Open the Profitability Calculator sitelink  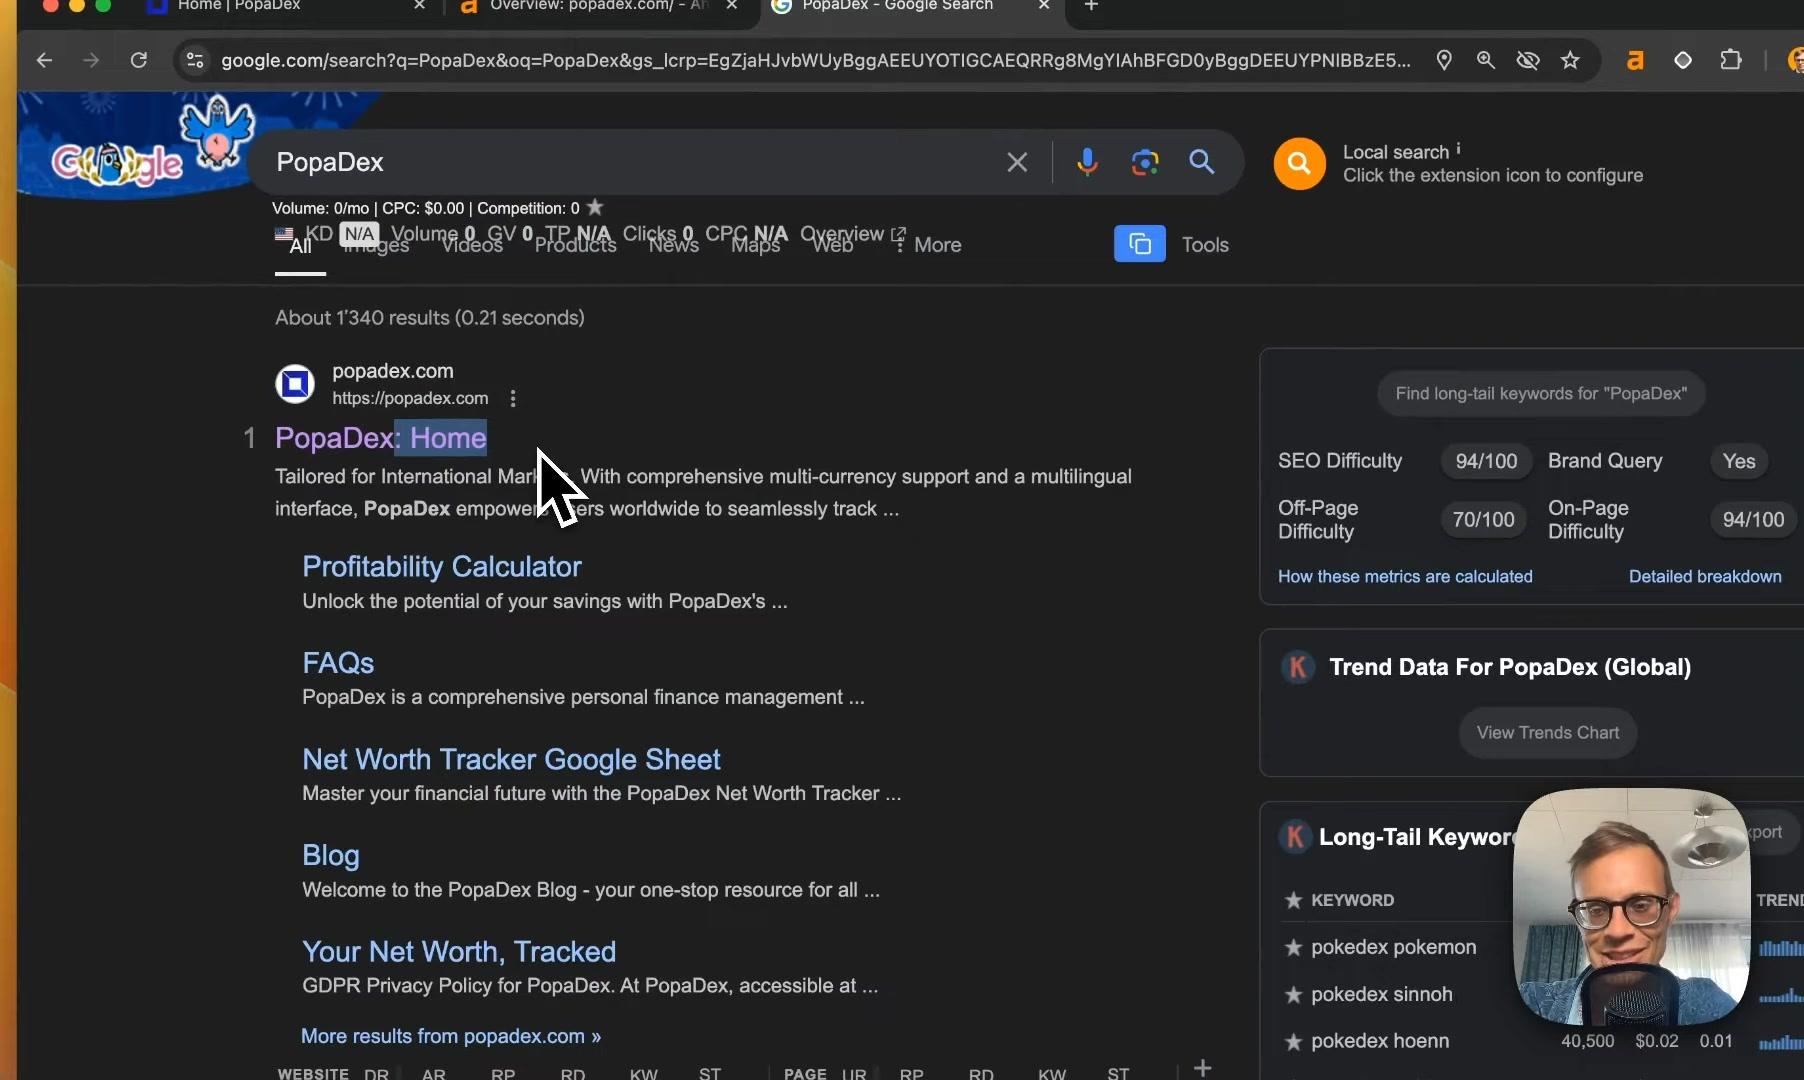click(x=442, y=567)
